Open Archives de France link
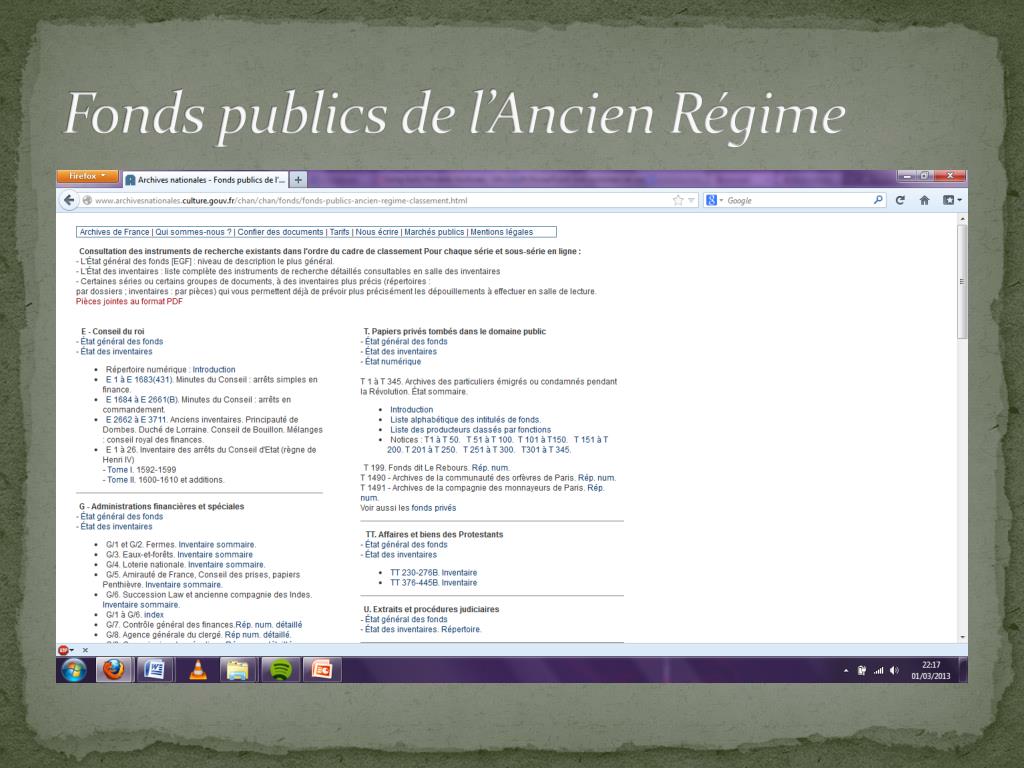This screenshot has width=1024, height=768. coord(114,232)
